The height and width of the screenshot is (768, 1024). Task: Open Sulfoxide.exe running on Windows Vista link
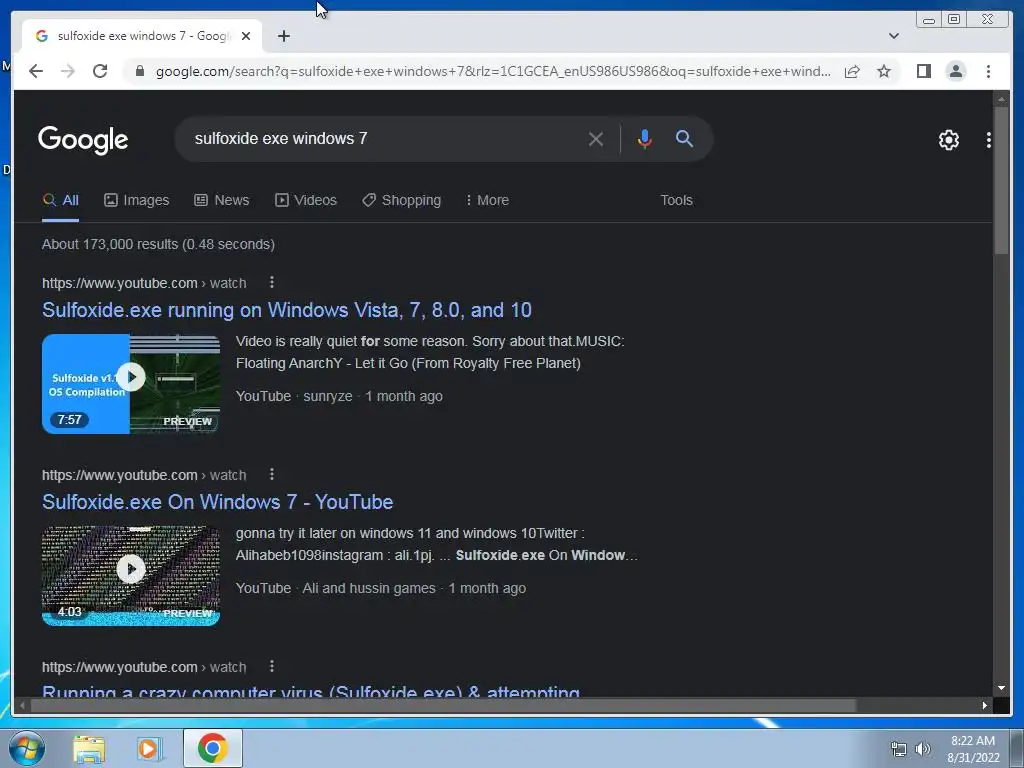point(287,310)
